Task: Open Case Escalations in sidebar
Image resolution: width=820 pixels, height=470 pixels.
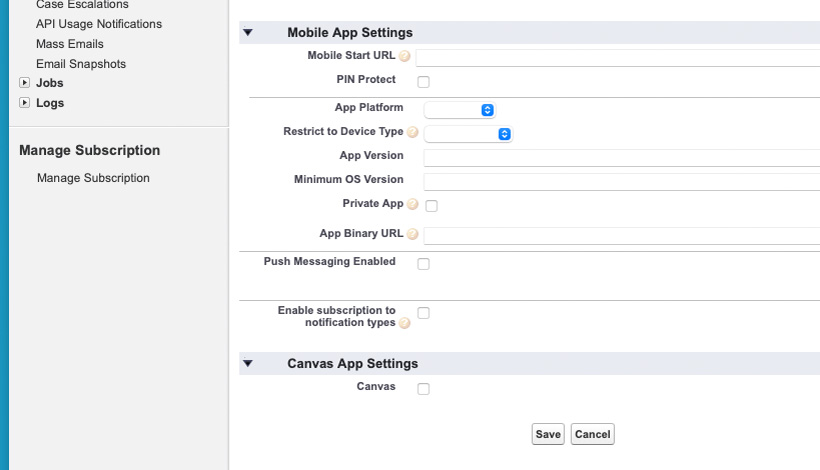Action: coord(82,5)
